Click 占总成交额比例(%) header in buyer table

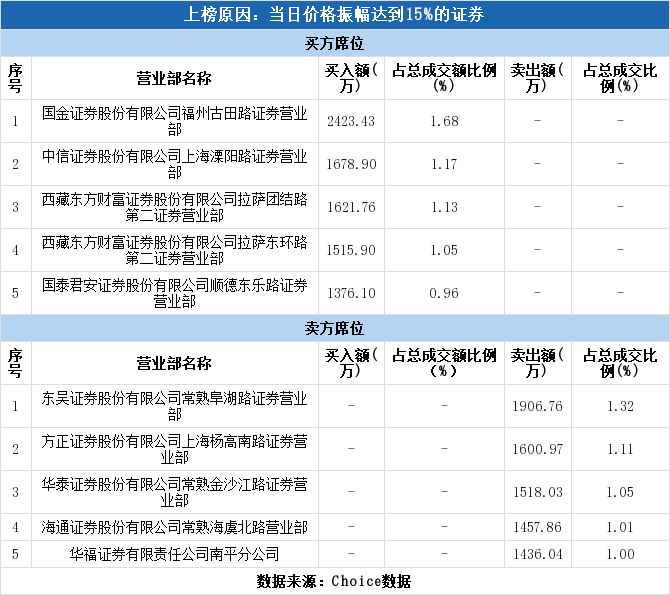(x=444, y=78)
